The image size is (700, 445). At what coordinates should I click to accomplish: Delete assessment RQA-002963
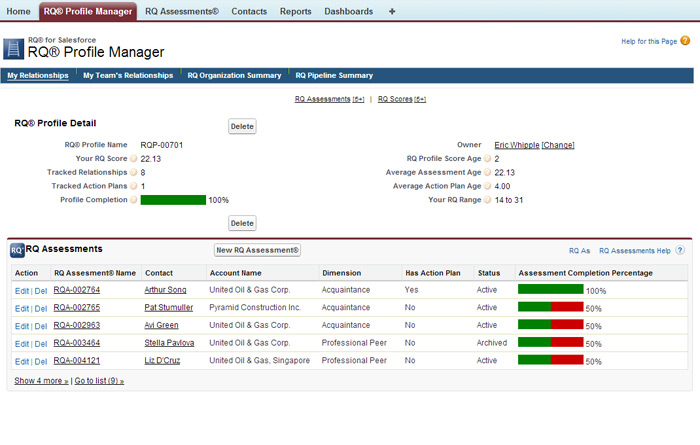[41, 326]
